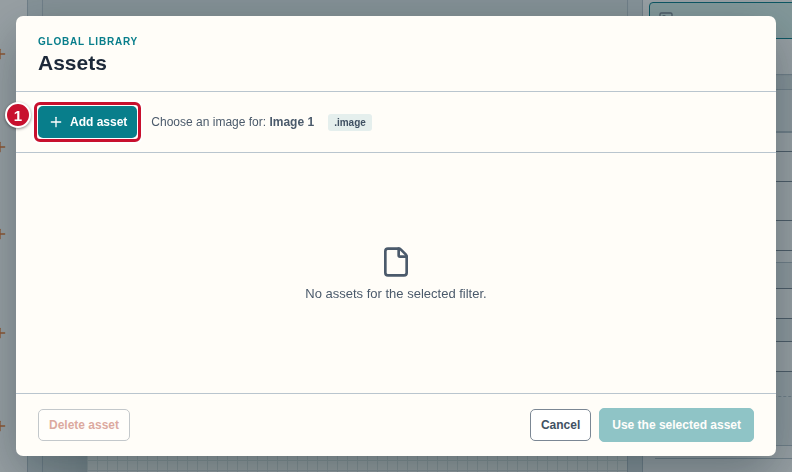Image resolution: width=792 pixels, height=472 pixels.
Task: Click the 'GLOBAL LIBRARY' label
Action: coord(88,41)
